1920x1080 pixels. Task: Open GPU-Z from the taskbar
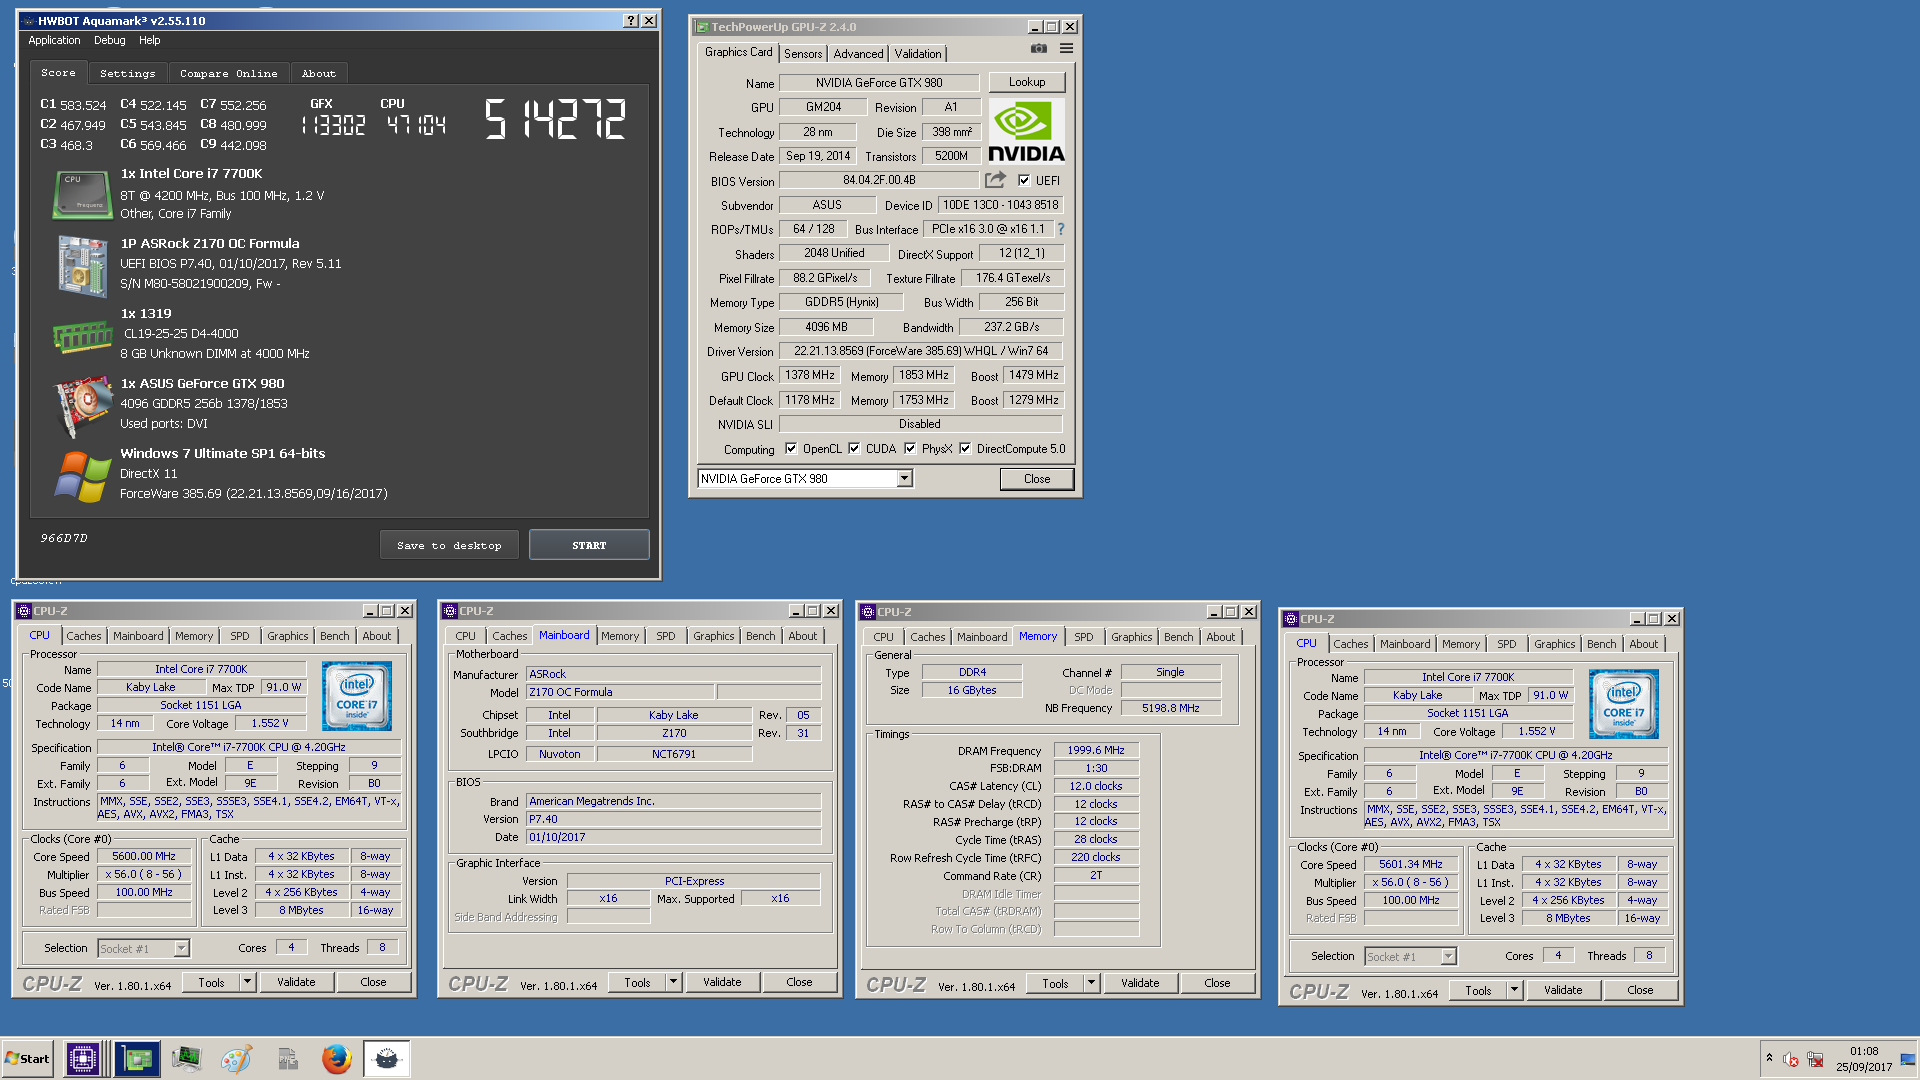pyautogui.click(x=136, y=1059)
